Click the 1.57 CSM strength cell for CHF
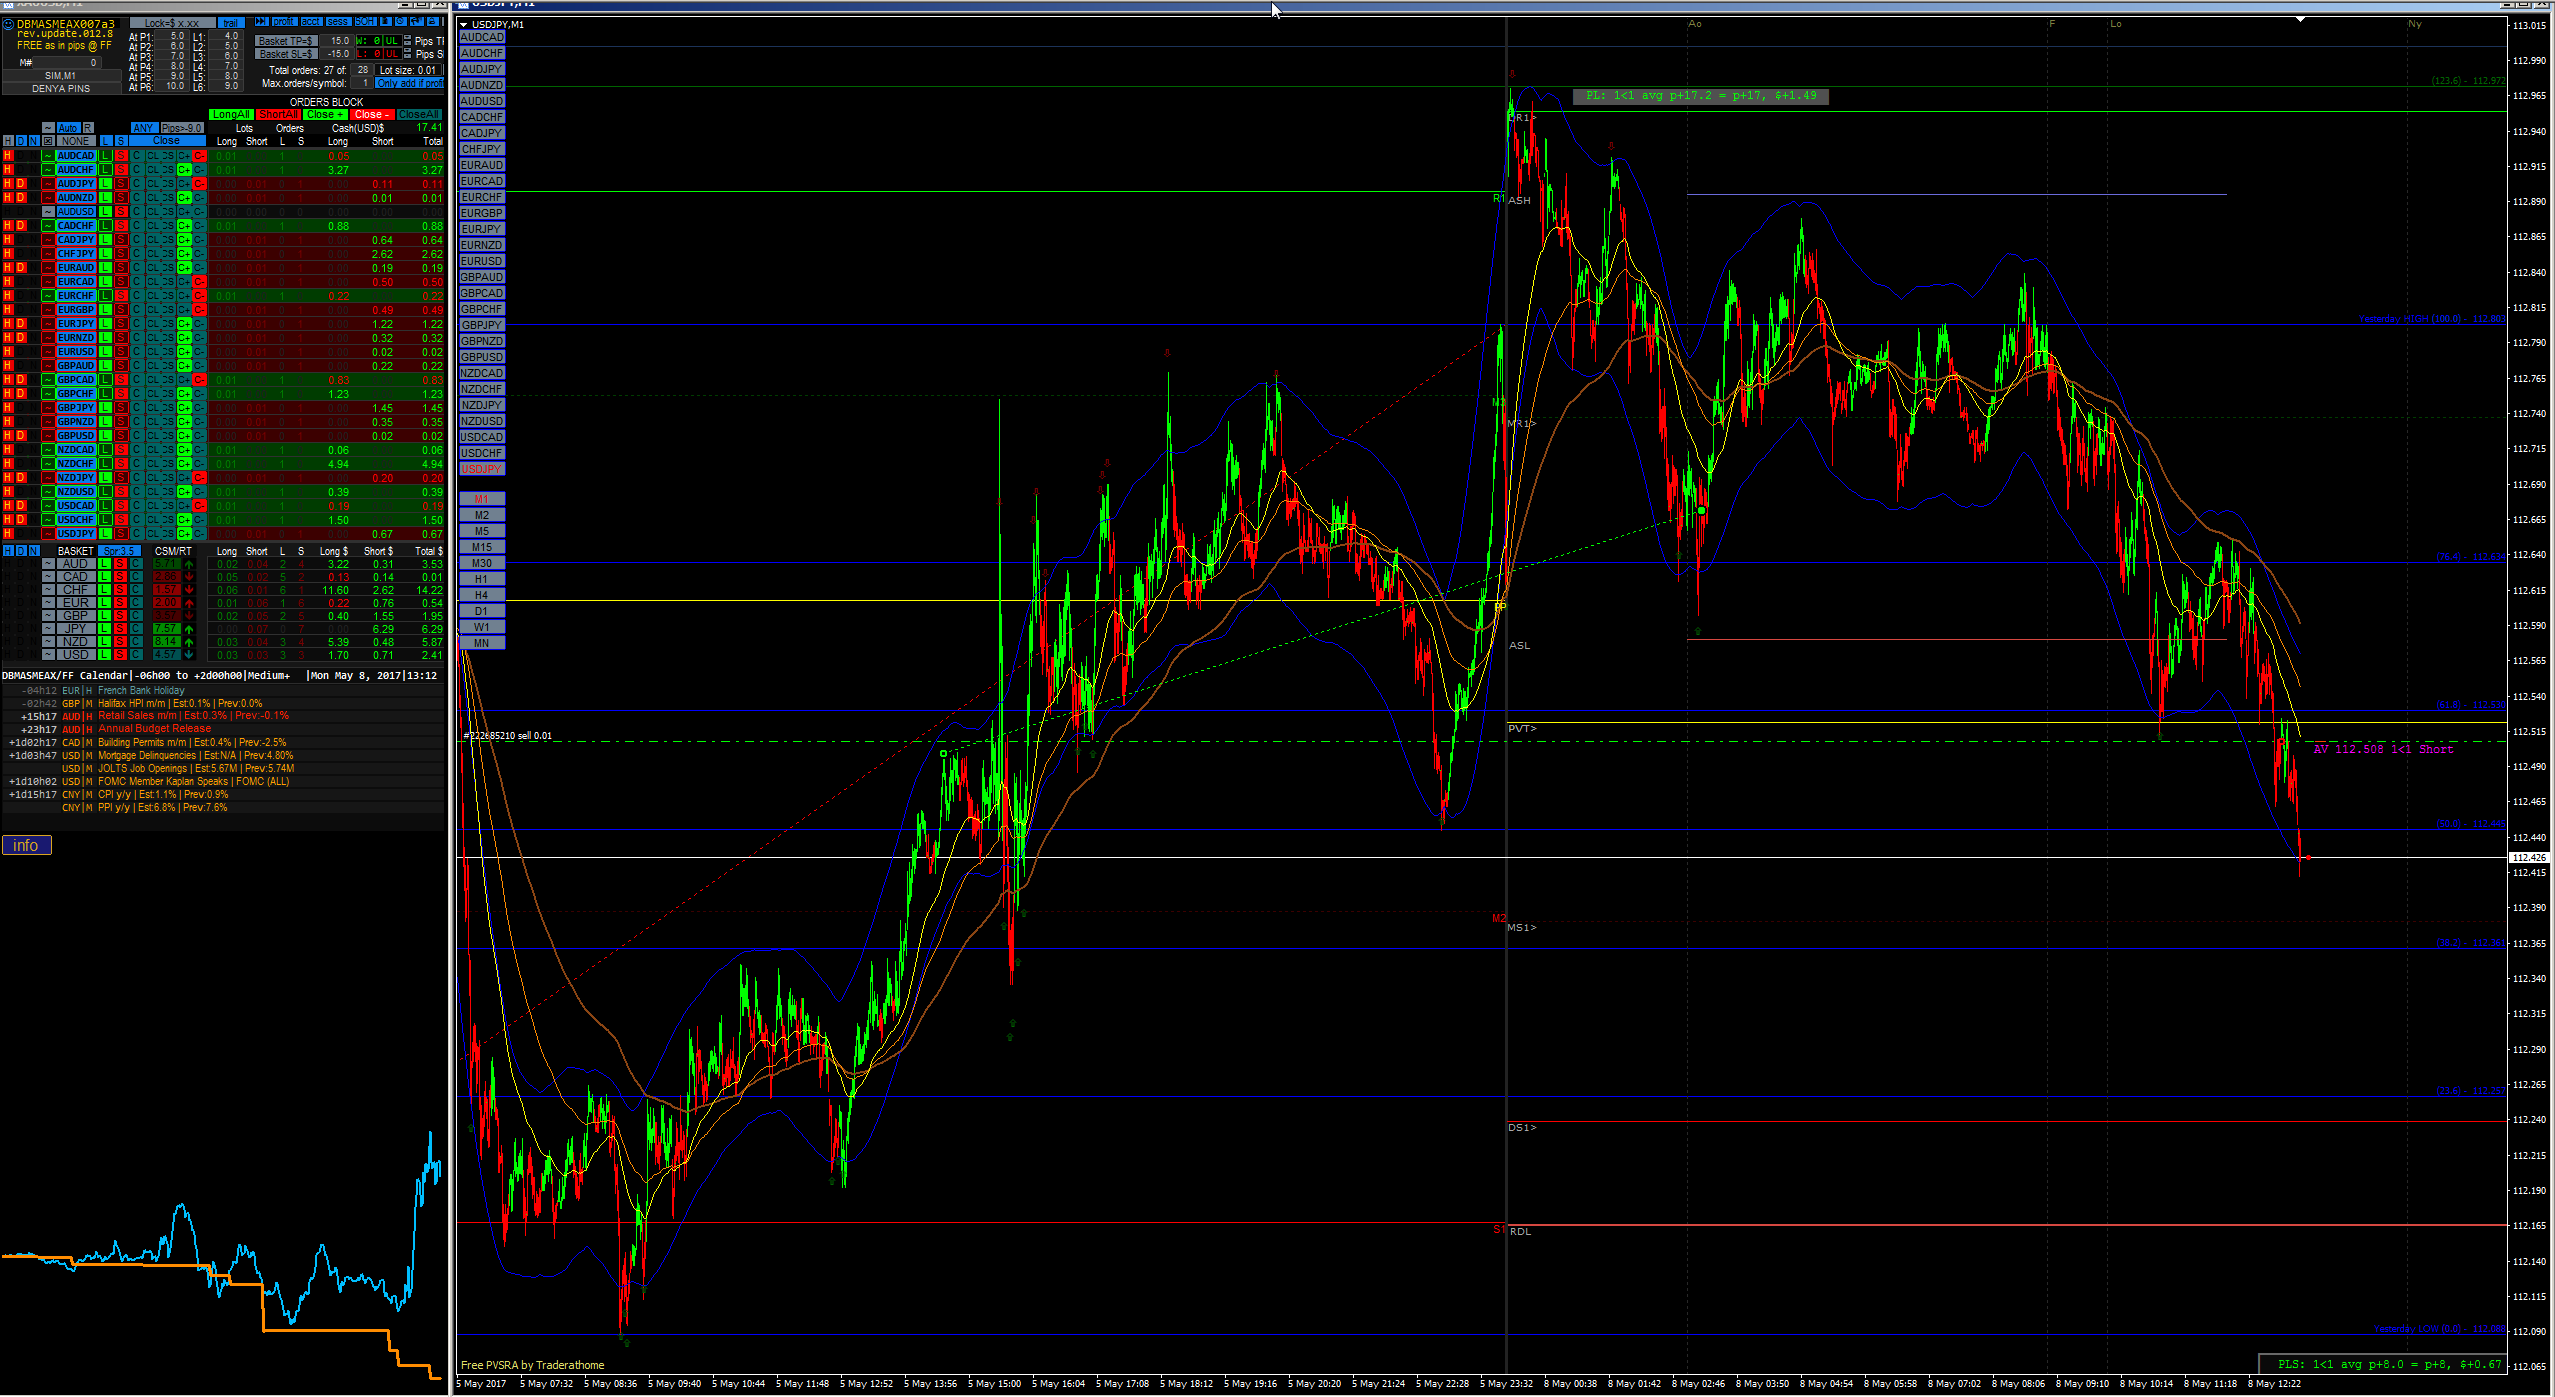2555x1397 pixels. coord(167,589)
